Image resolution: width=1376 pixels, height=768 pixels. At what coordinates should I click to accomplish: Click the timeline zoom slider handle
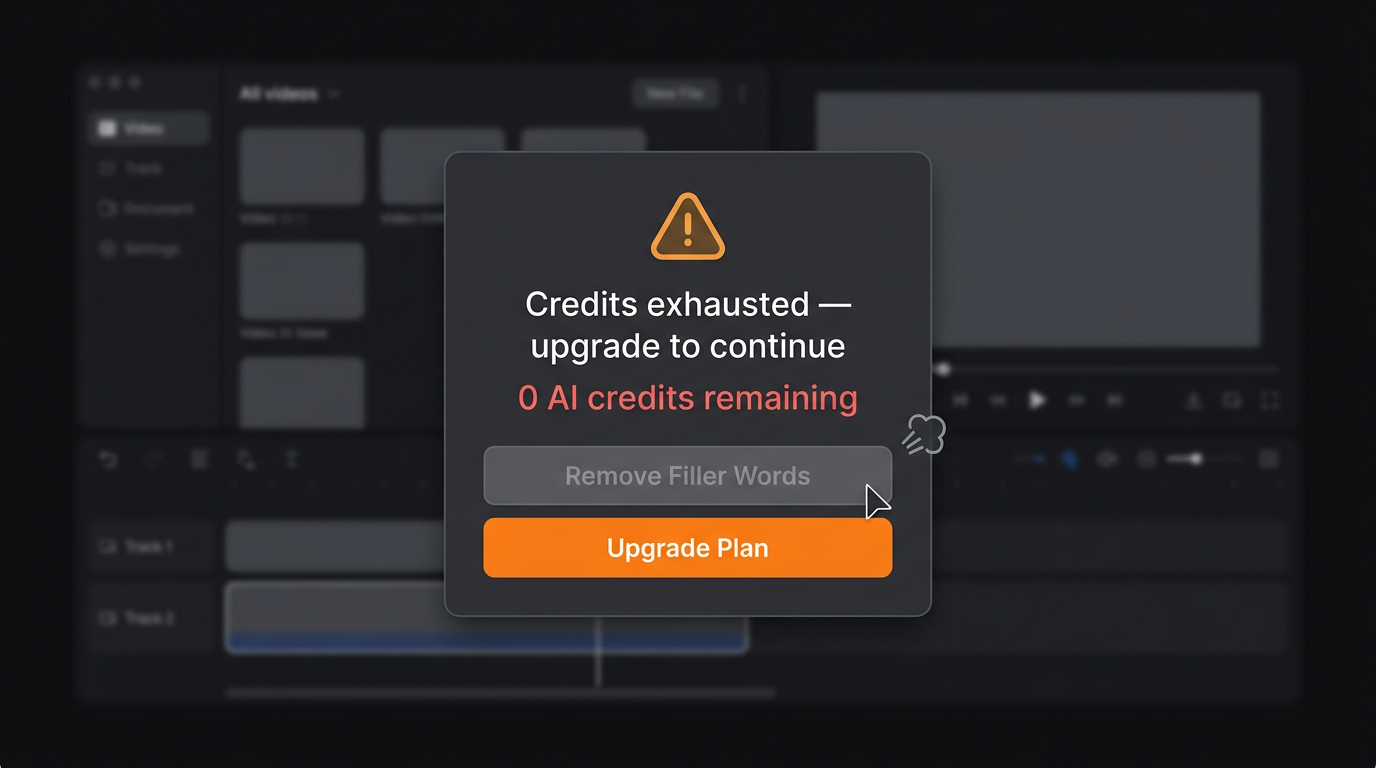click(x=1195, y=459)
